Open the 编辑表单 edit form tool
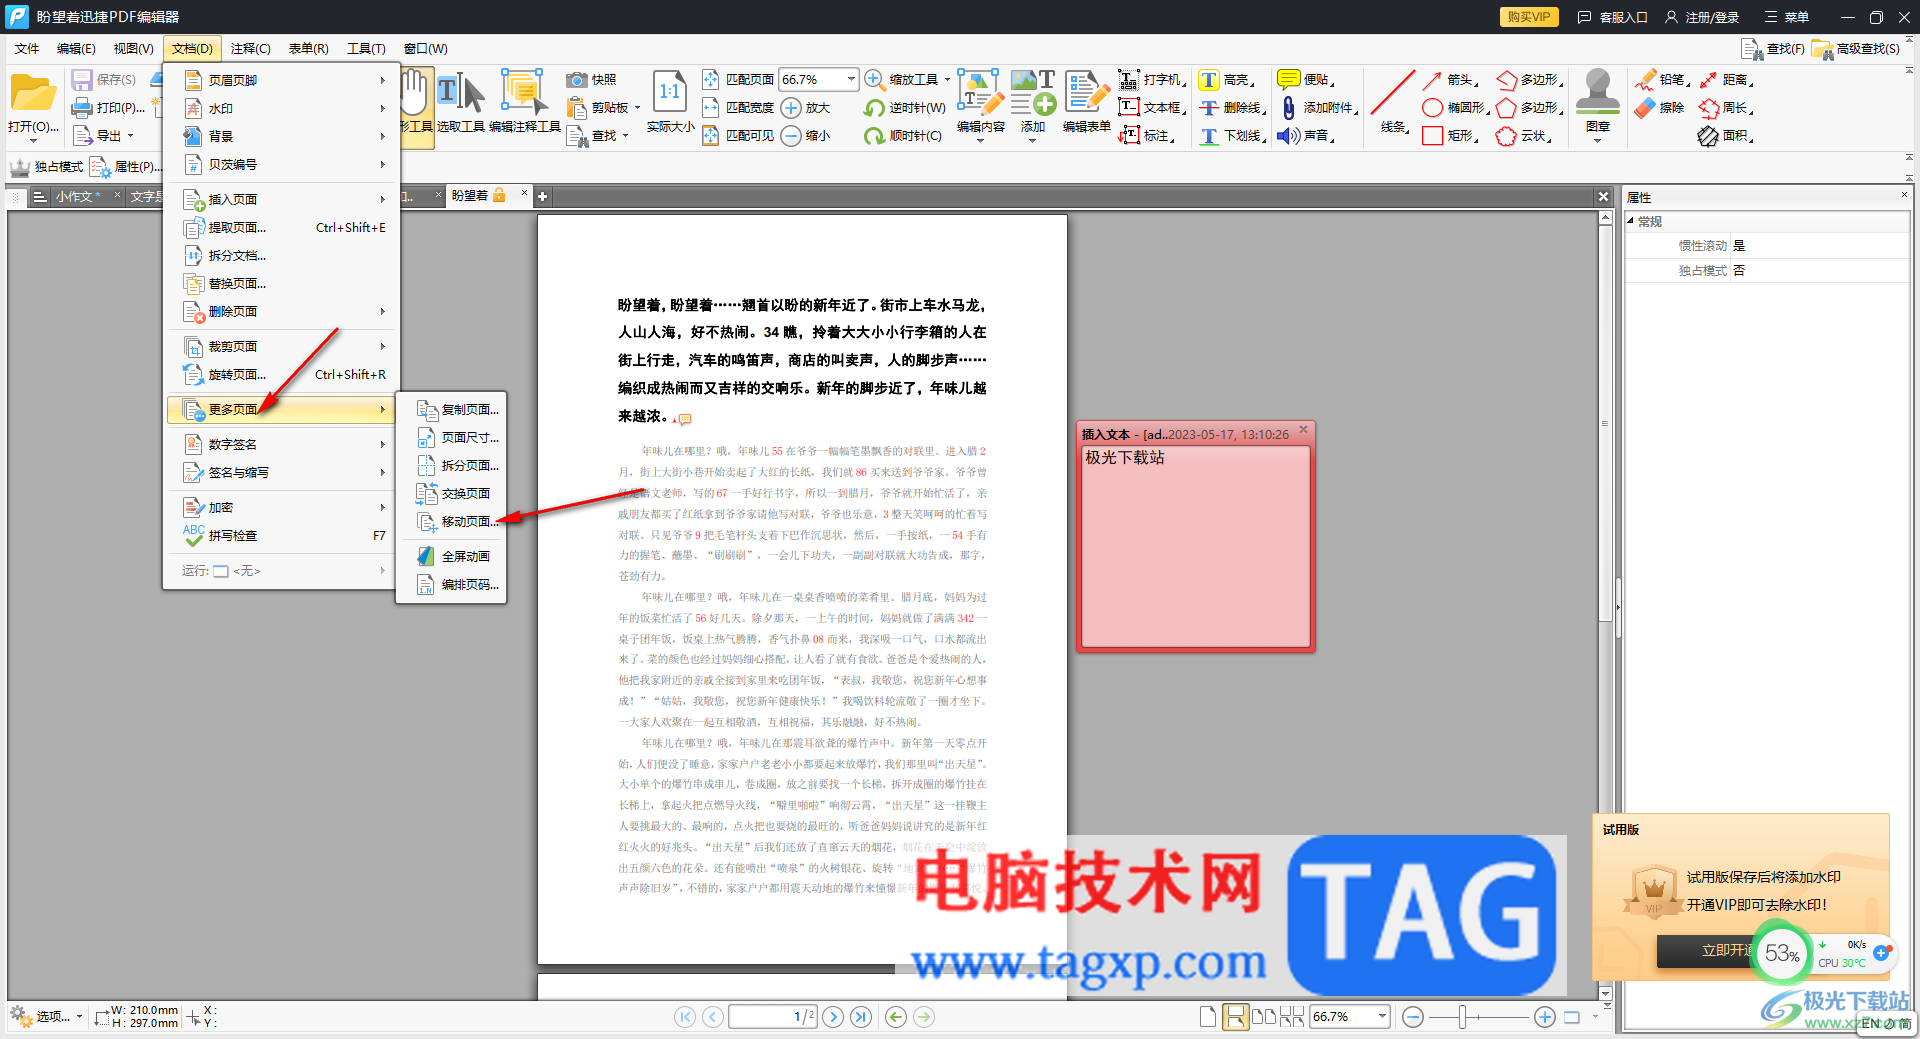1920x1039 pixels. point(1086,103)
